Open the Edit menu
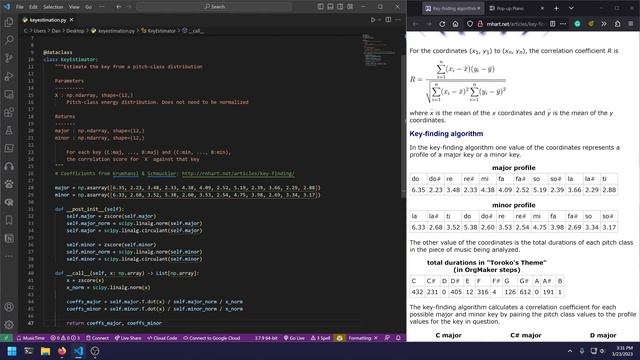Screen dimensions: 640x360 click(33, 7)
